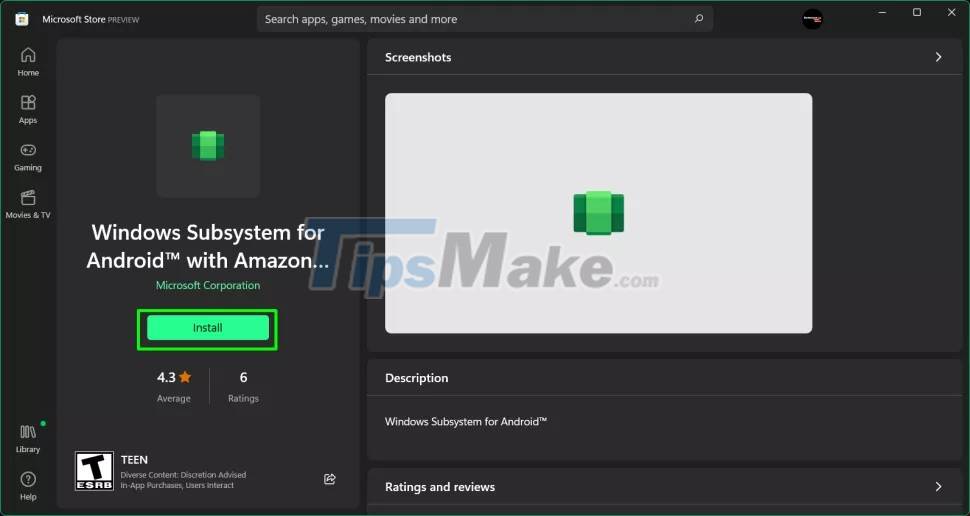Image resolution: width=970 pixels, height=516 pixels.
Task: Open the Library in sidebar
Action: point(28,439)
